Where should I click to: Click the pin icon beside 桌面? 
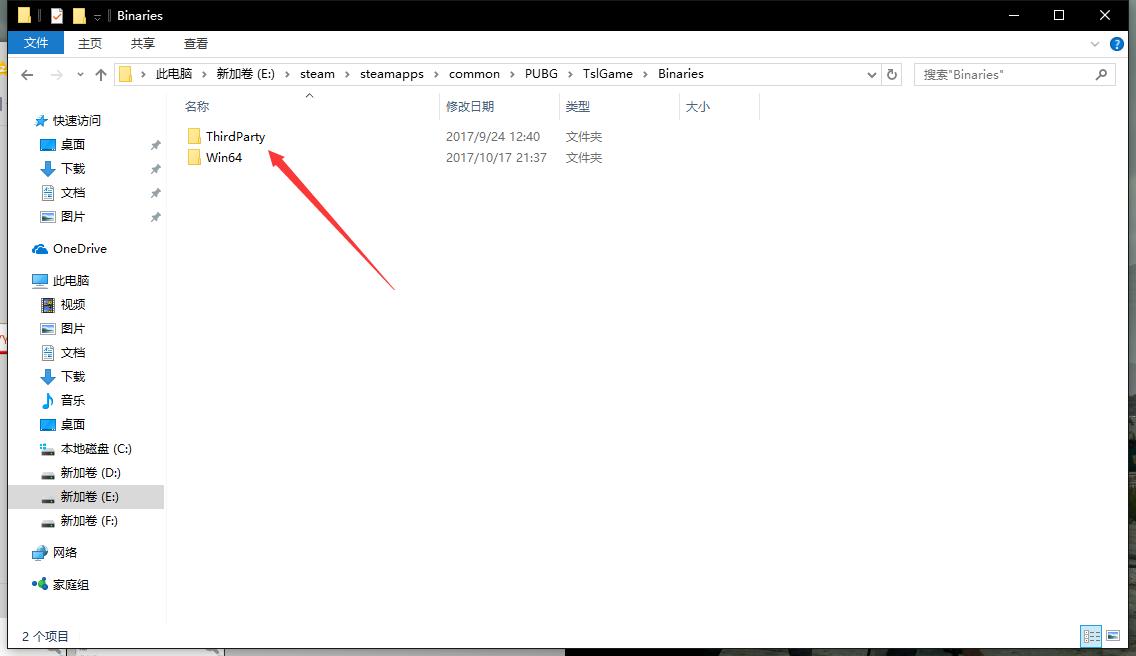(155, 145)
